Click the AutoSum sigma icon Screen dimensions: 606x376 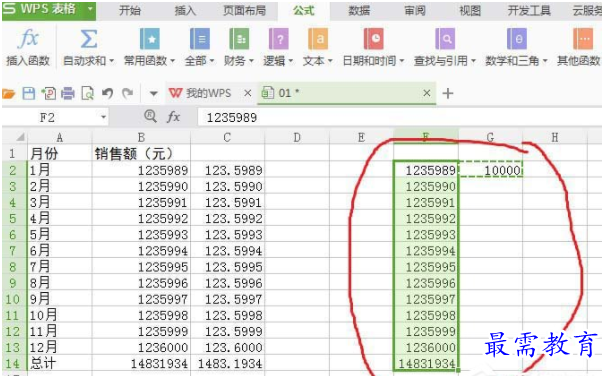click(89, 39)
